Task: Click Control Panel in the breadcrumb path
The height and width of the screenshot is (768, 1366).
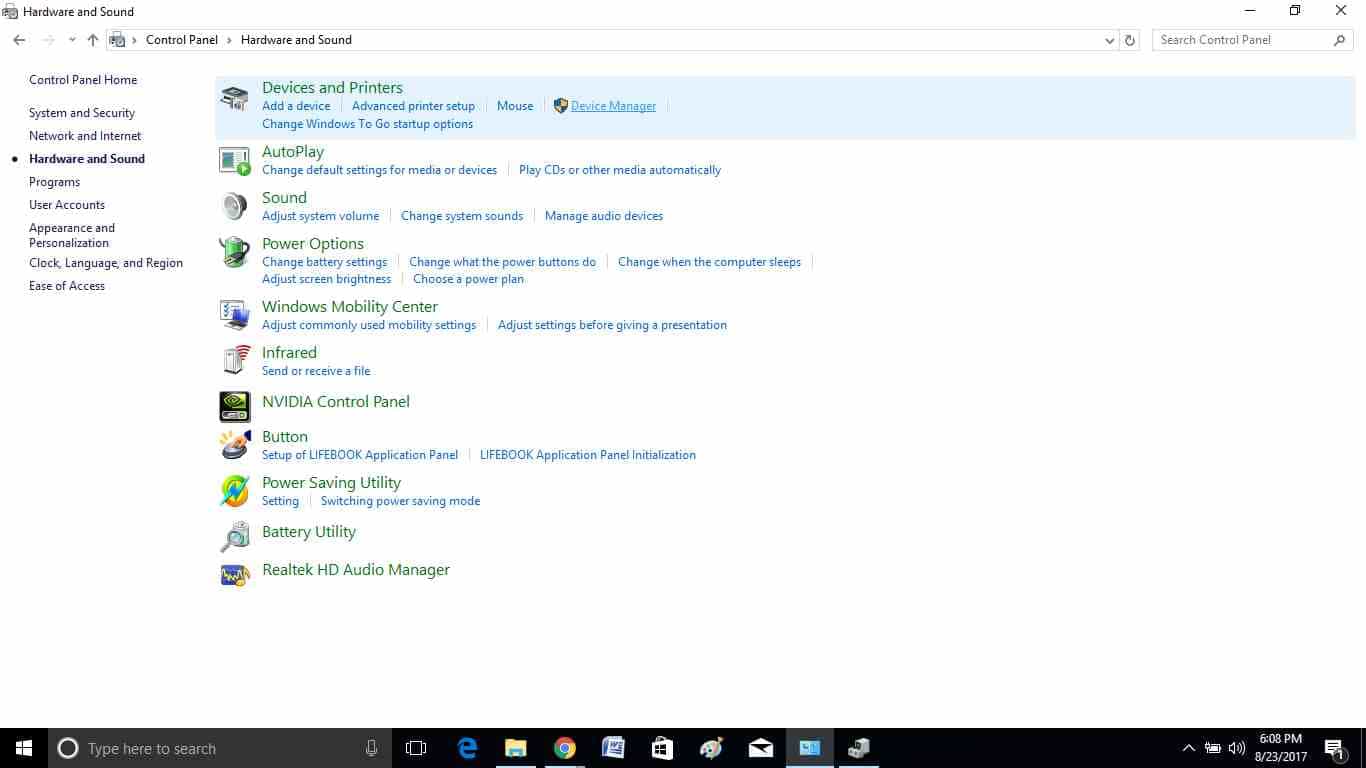Action: [x=182, y=40]
